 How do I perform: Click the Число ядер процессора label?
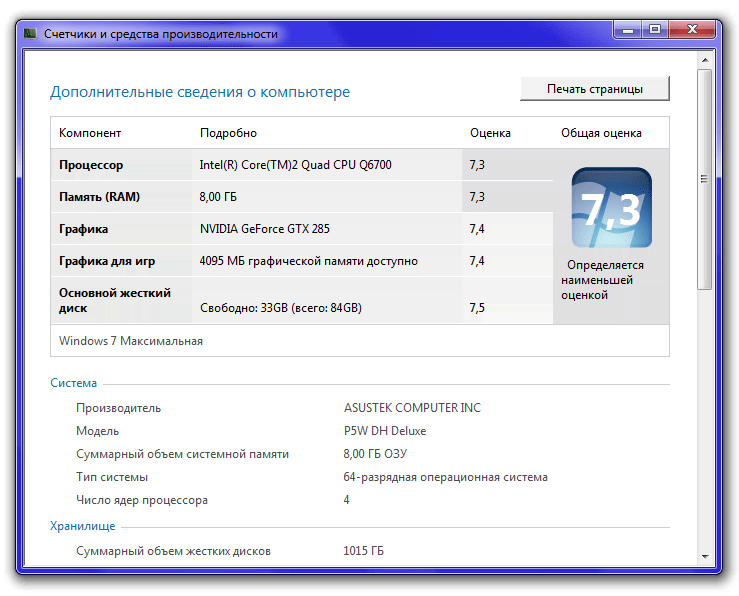pyautogui.click(x=142, y=500)
